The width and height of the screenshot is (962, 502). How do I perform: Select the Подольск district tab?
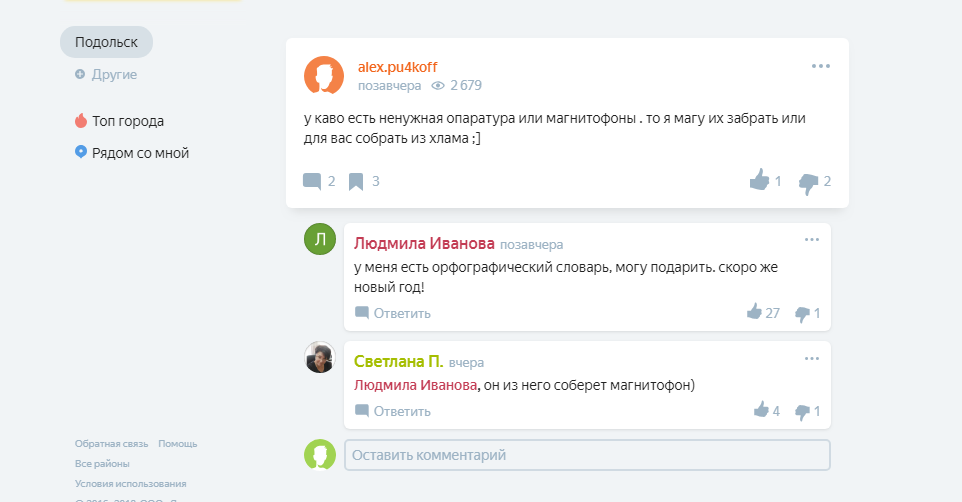click(x=106, y=42)
